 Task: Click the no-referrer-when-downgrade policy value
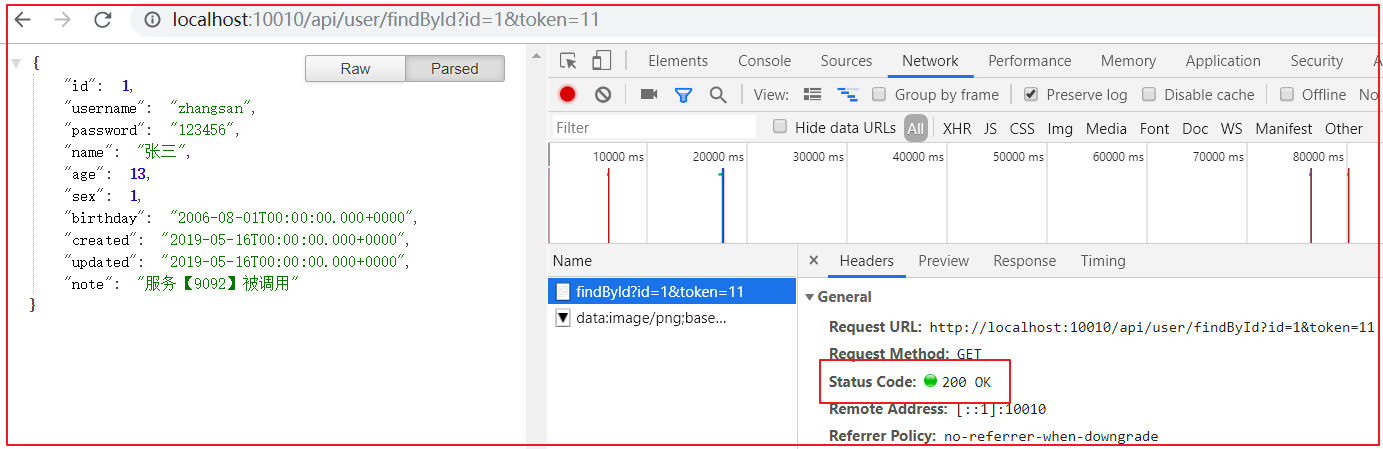point(1051,436)
